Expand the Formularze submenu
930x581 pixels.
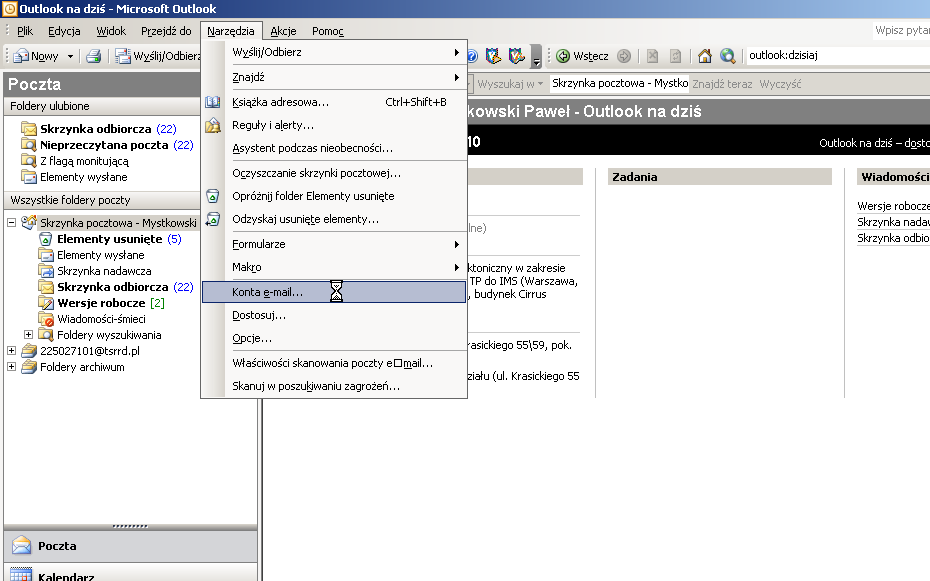pos(334,244)
